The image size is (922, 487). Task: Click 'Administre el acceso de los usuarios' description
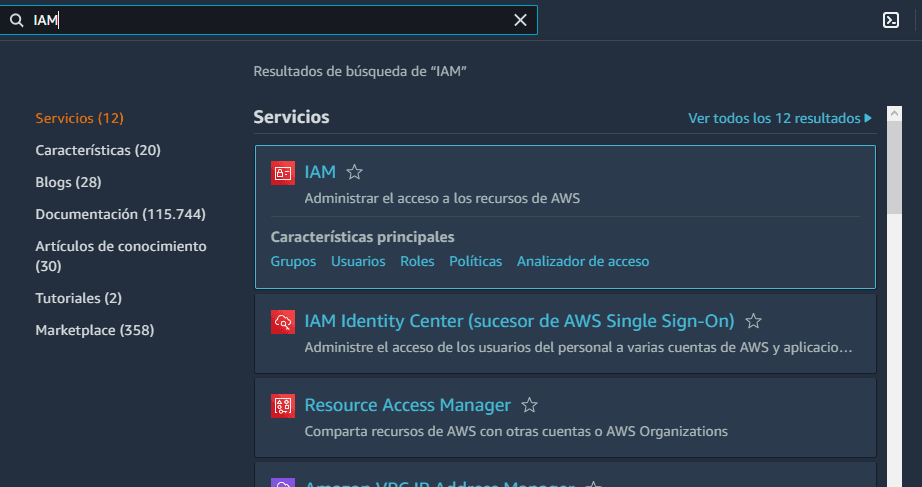578,347
